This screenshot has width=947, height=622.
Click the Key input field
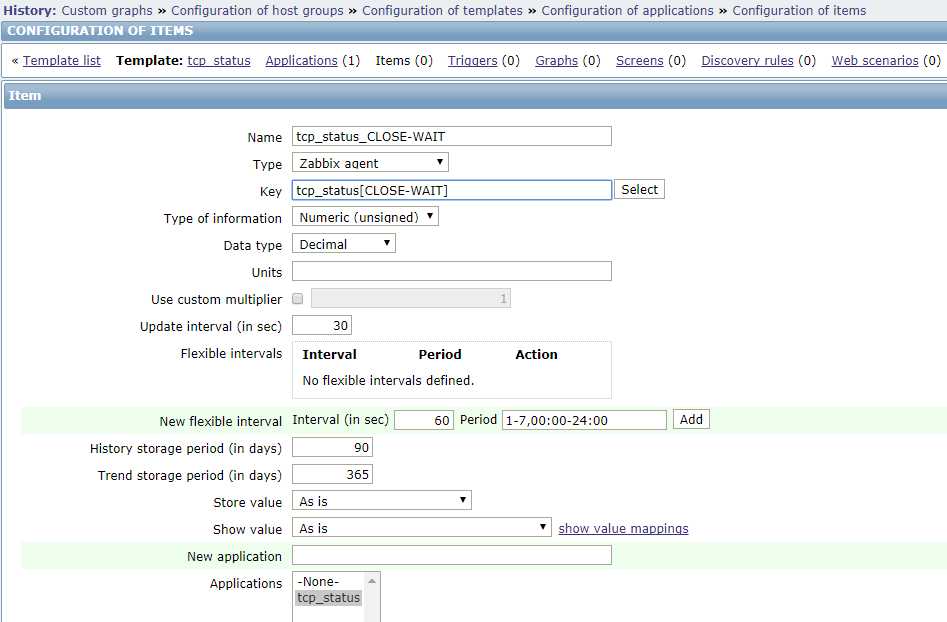tap(452, 190)
